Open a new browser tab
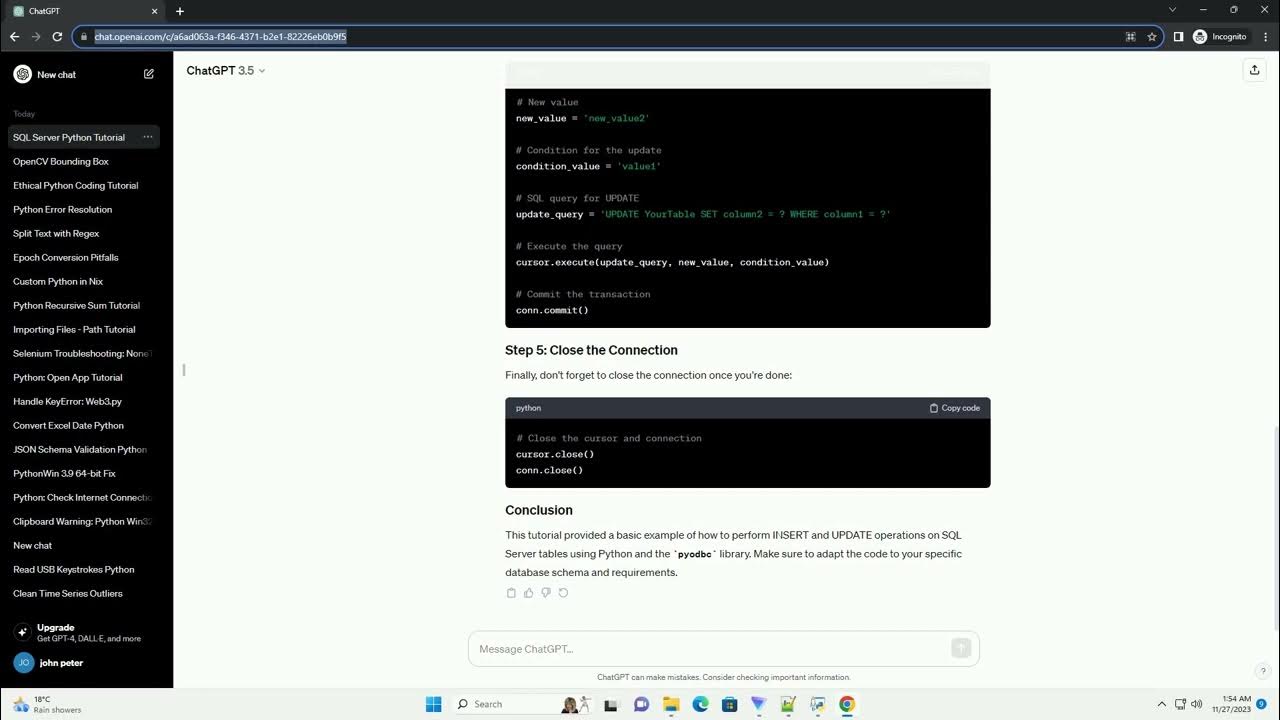The image size is (1280, 720). pos(180,11)
